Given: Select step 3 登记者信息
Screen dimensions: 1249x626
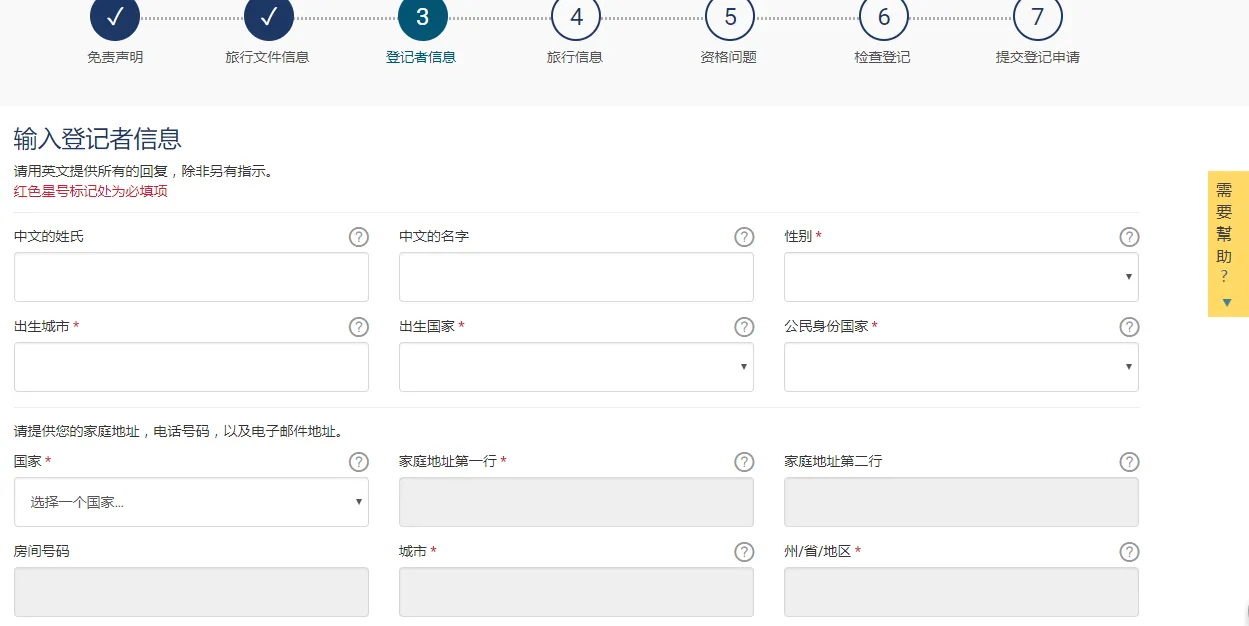Looking at the screenshot, I should (422, 17).
